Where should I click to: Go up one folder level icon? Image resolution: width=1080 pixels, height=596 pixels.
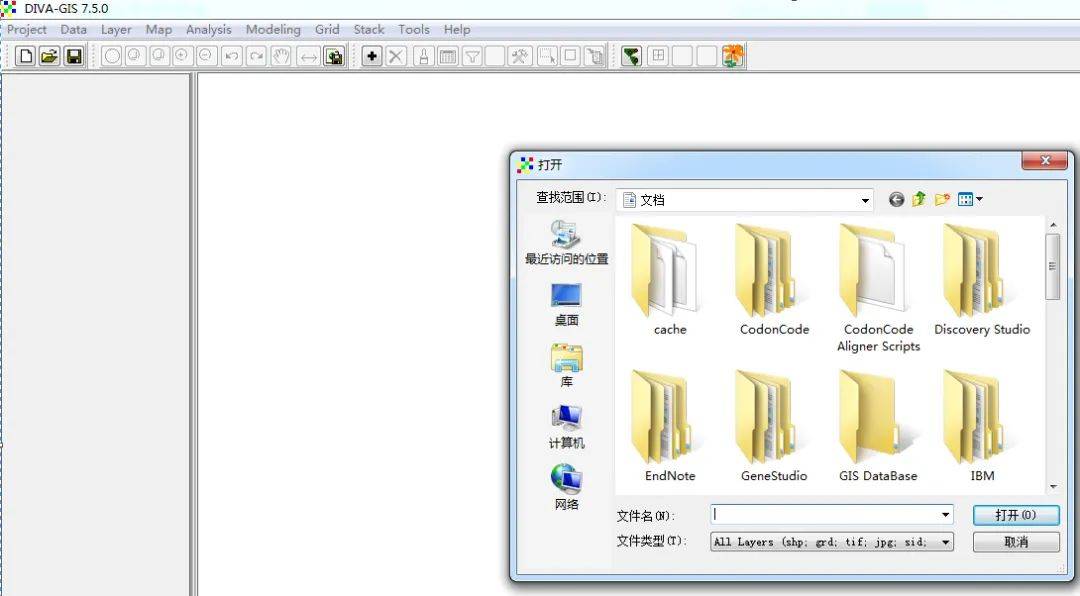point(919,200)
